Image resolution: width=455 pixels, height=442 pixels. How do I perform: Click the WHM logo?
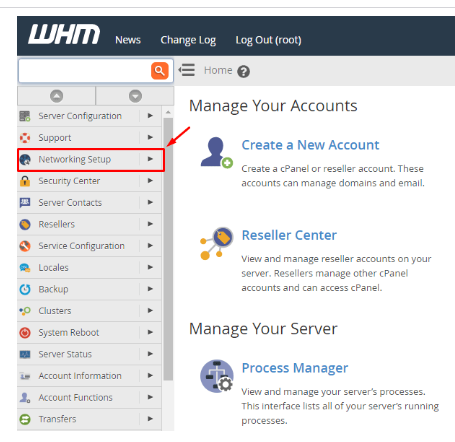[x=64, y=34]
